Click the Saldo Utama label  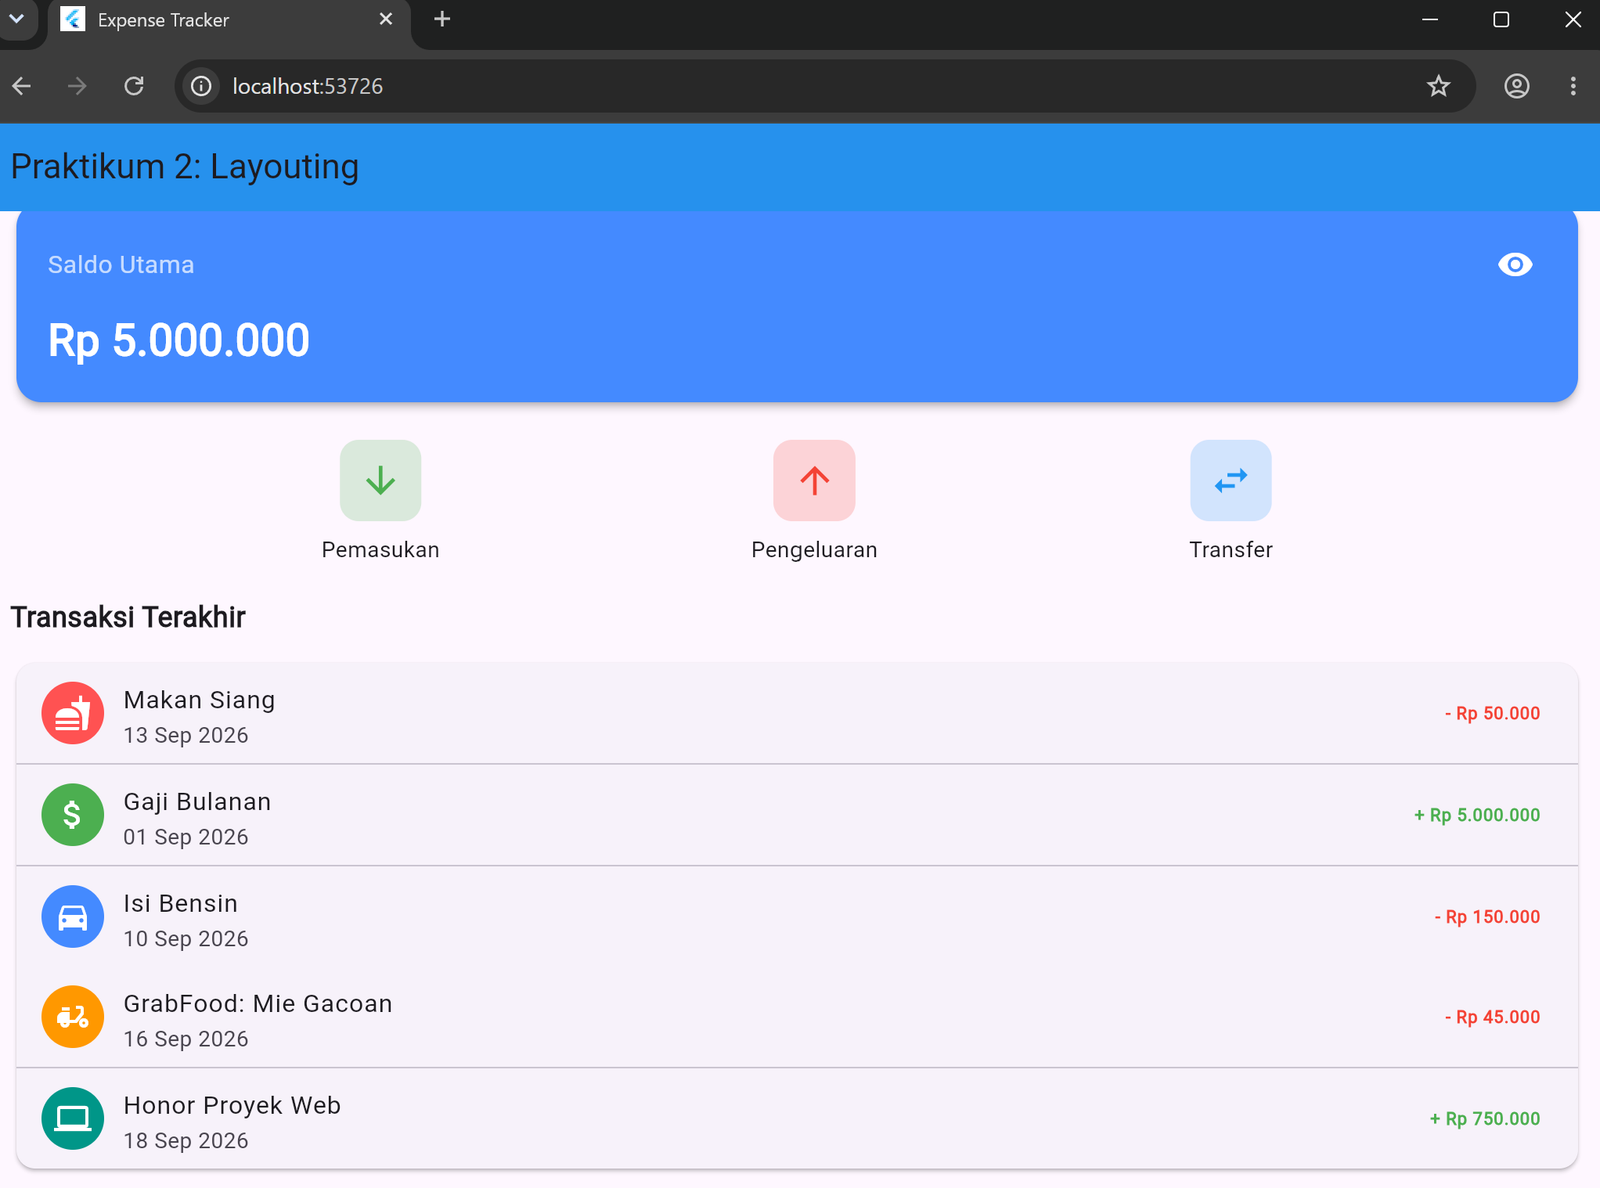coord(121,265)
